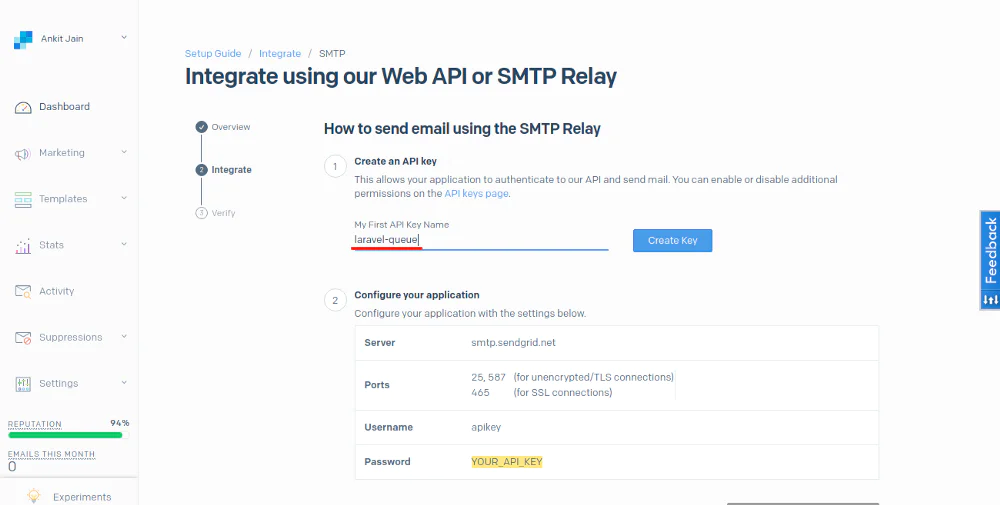Screen dimensions: 1000x505
Task: Click the Settings sliders icon
Action: [23, 384]
